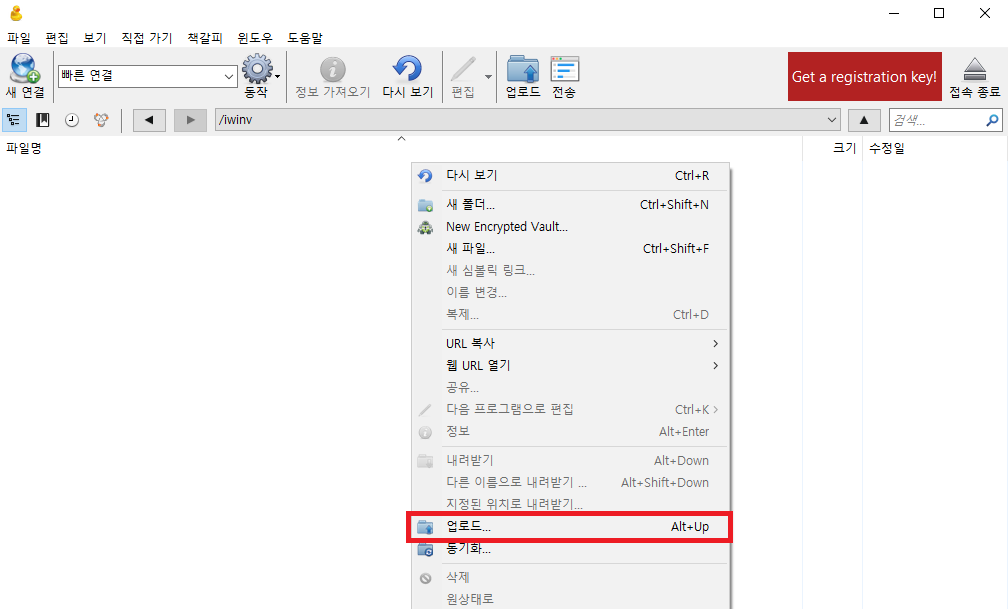The height and width of the screenshot is (609, 1008).
Task: Open the 보기 menu
Action: pyautogui.click(x=94, y=38)
